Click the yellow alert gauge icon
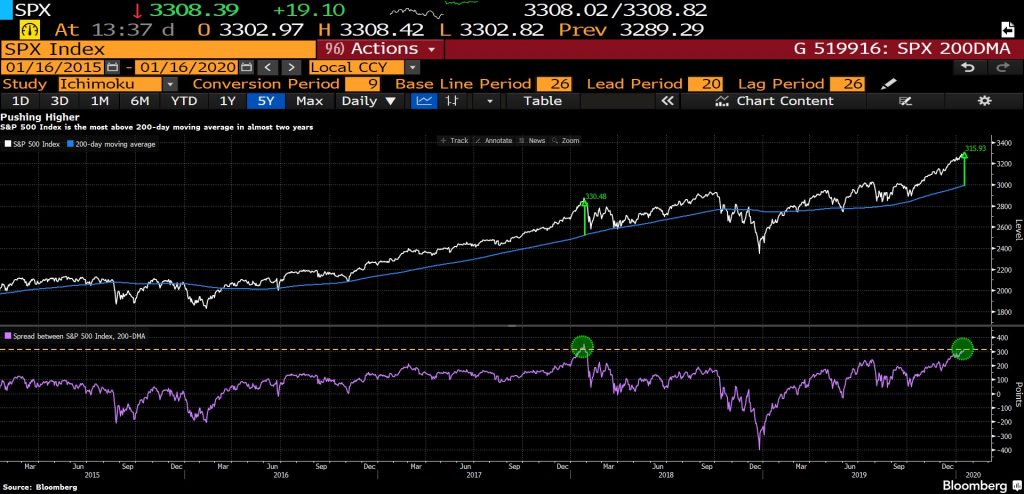This screenshot has height=494, width=1024. coord(31,30)
